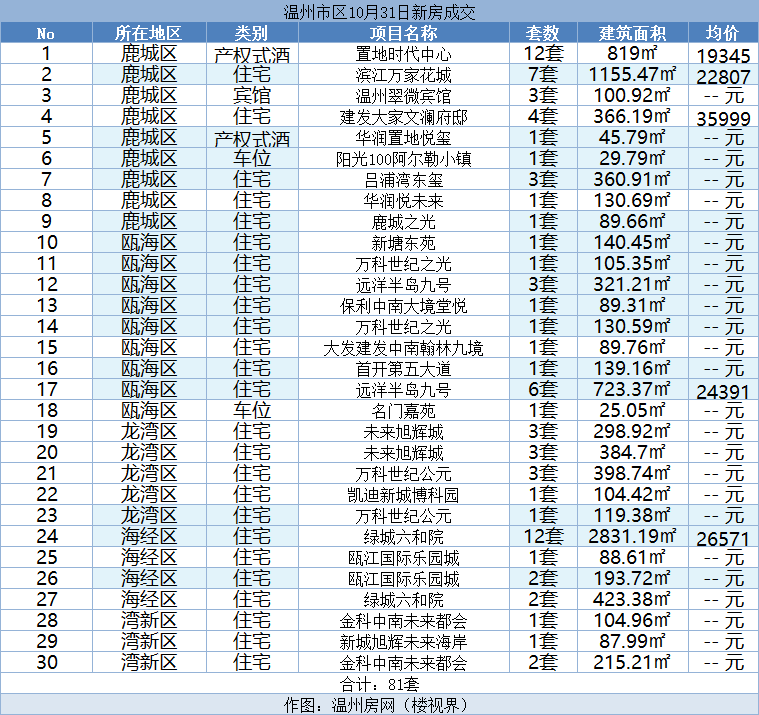Click area value 819㎡
This screenshot has width=759, height=715.
pos(632,53)
